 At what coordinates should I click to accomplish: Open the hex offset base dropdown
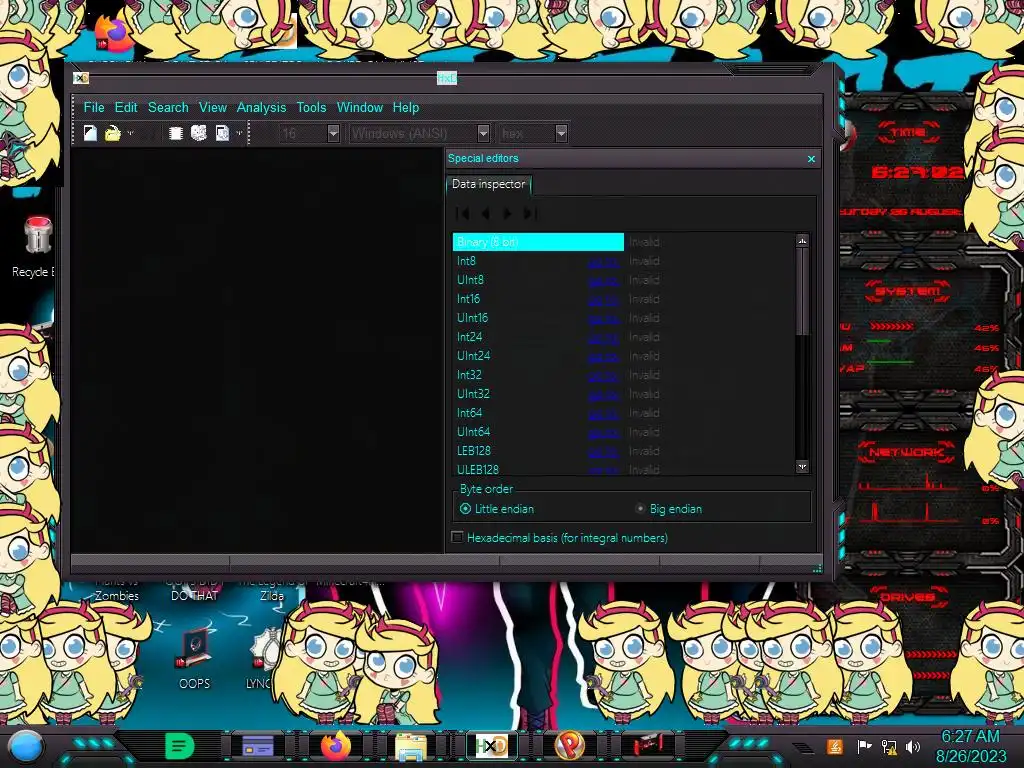tap(561, 133)
